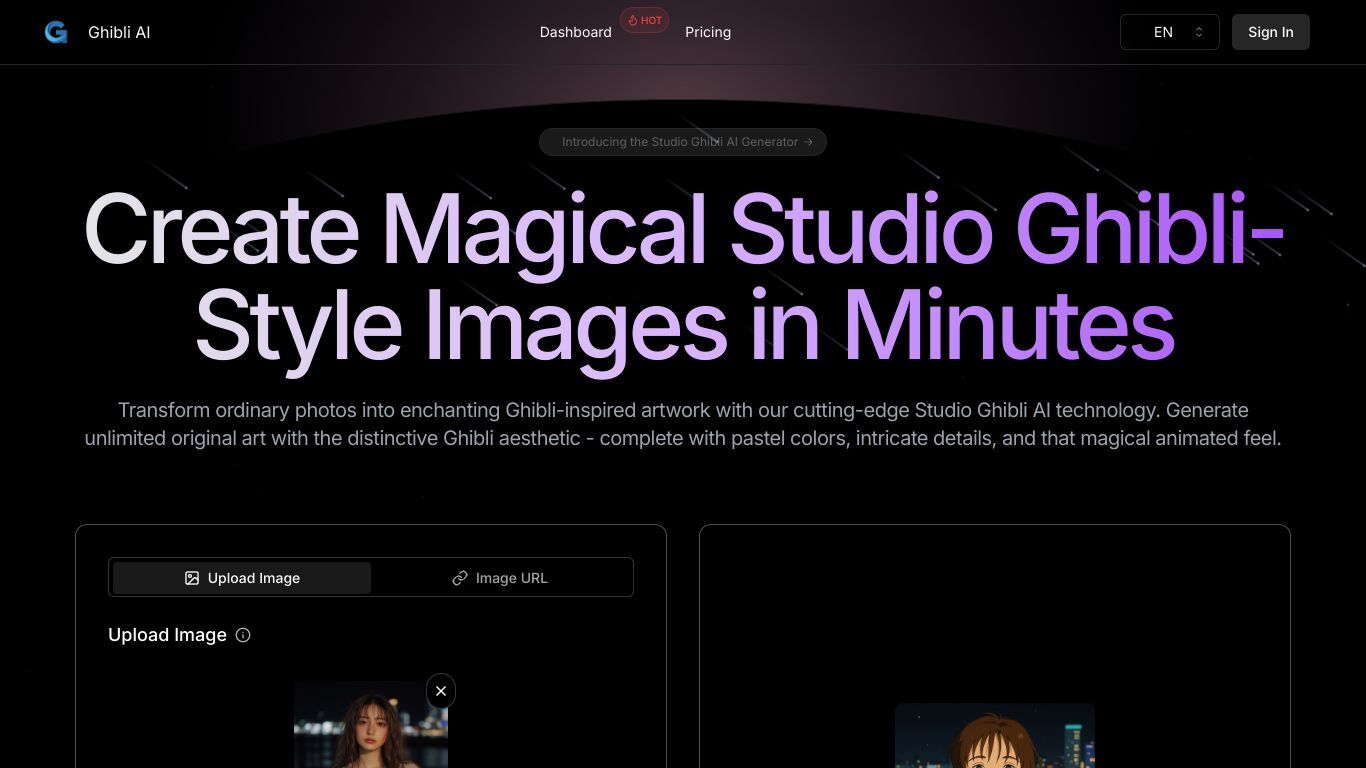The height and width of the screenshot is (768, 1366).
Task: Click the 'Transform ordinary photos' description paragraph
Action: 683,424
